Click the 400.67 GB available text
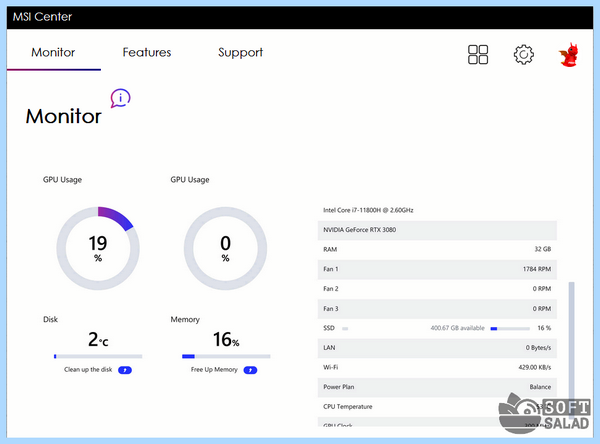This screenshot has height=444, width=600. (457, 328)
